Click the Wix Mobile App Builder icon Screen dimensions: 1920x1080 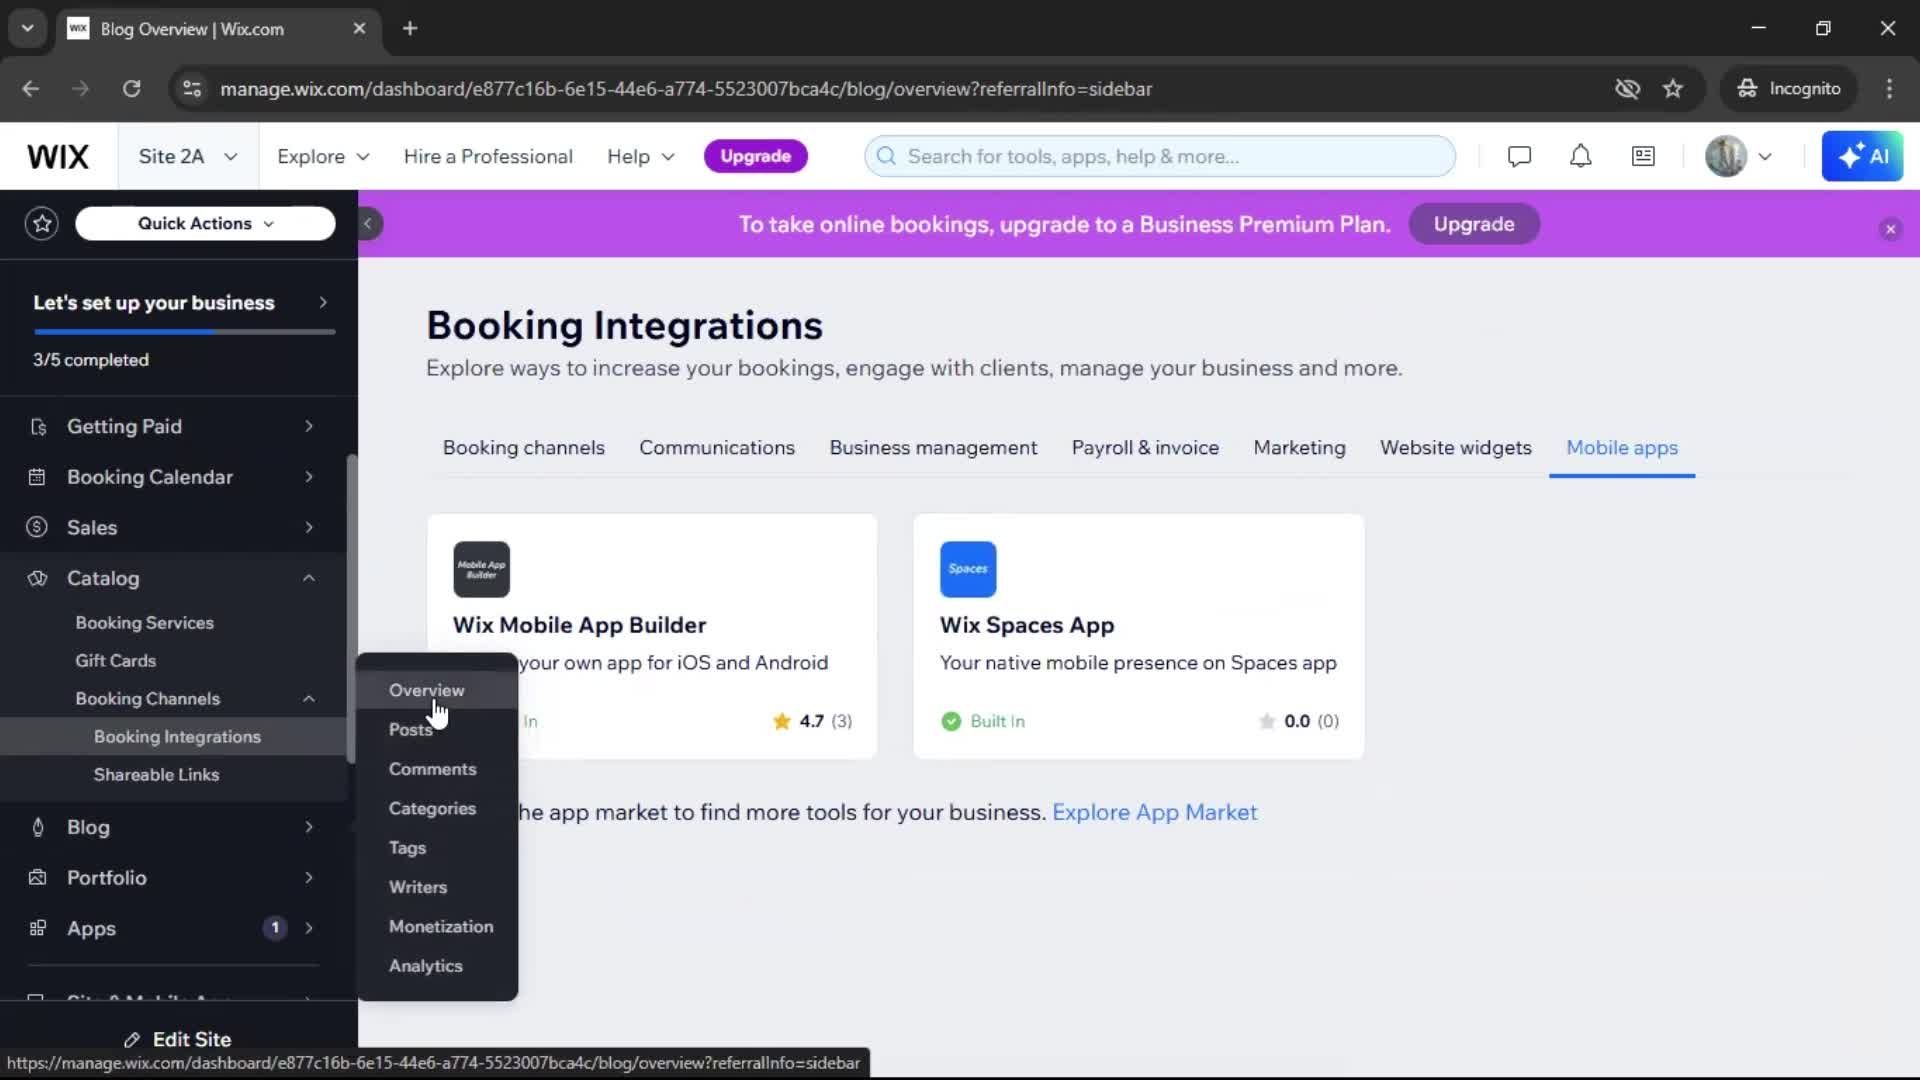point(481,569)
